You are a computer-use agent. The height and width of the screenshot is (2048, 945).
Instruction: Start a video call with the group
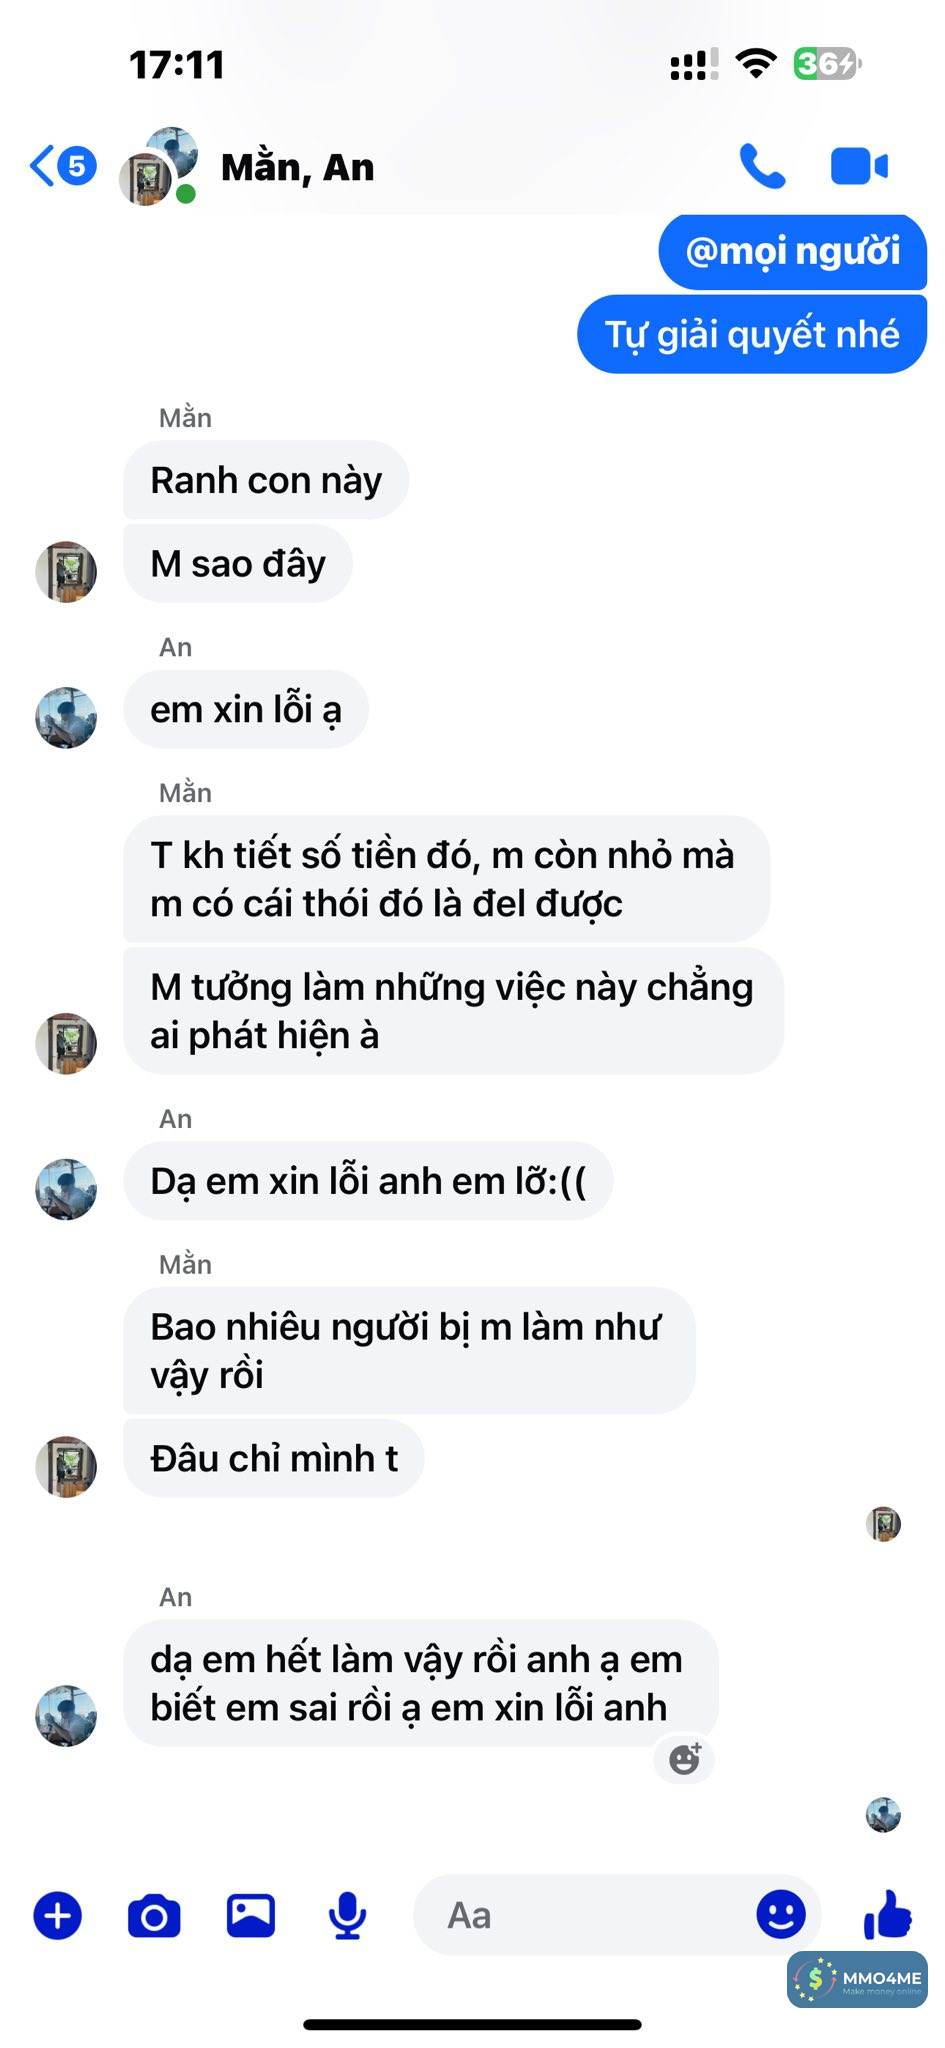[x=859, y=166]
